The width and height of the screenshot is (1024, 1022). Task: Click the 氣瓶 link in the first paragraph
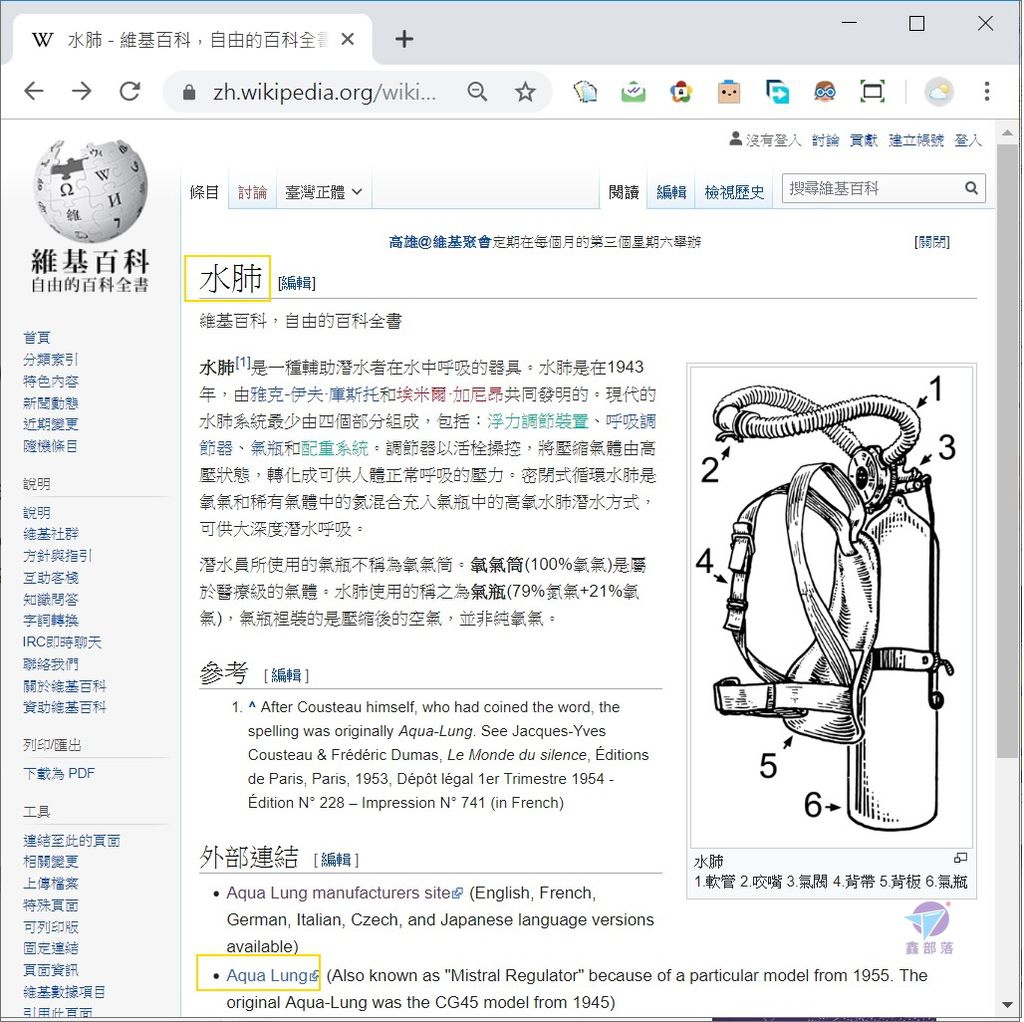pos(267,448)
